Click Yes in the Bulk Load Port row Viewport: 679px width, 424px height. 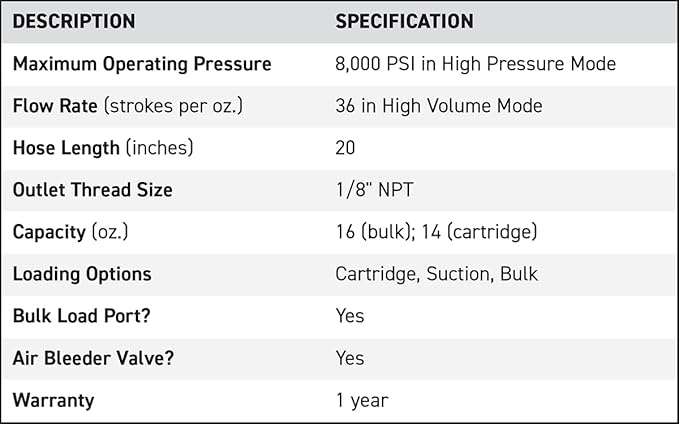point(350,316)
